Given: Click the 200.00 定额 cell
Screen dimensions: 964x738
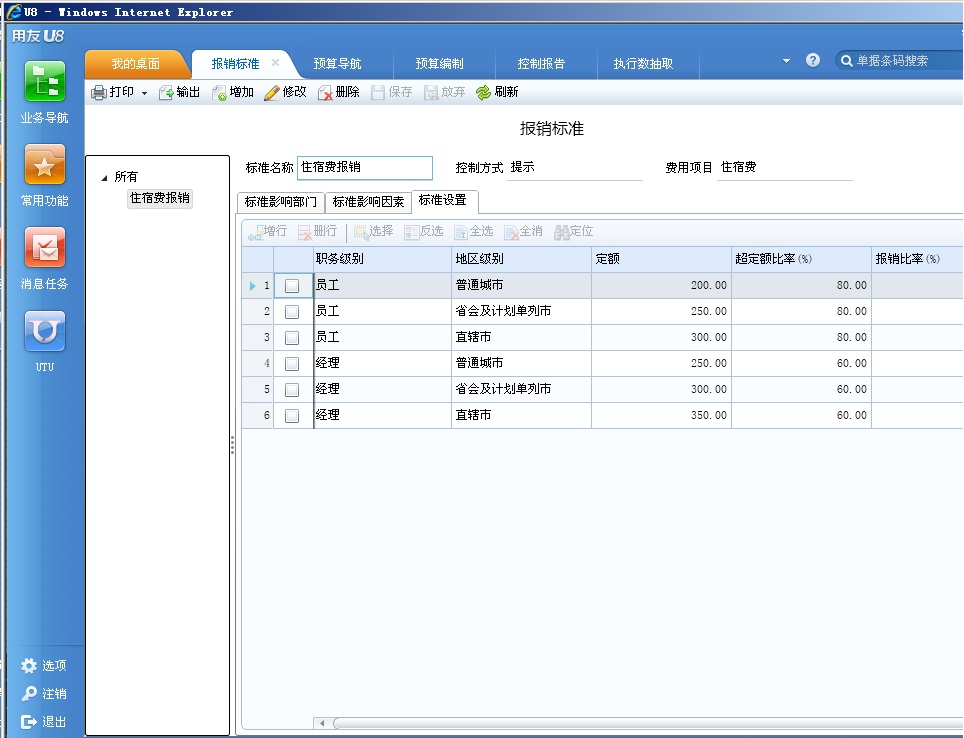Looking at the screenshot, I should point(662,285).
